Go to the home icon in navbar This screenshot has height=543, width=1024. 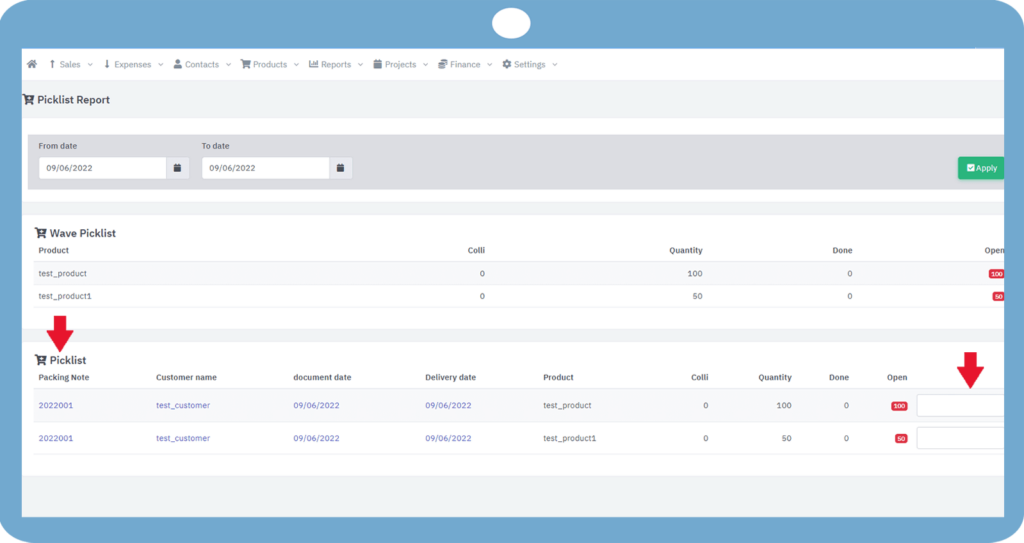31,64
